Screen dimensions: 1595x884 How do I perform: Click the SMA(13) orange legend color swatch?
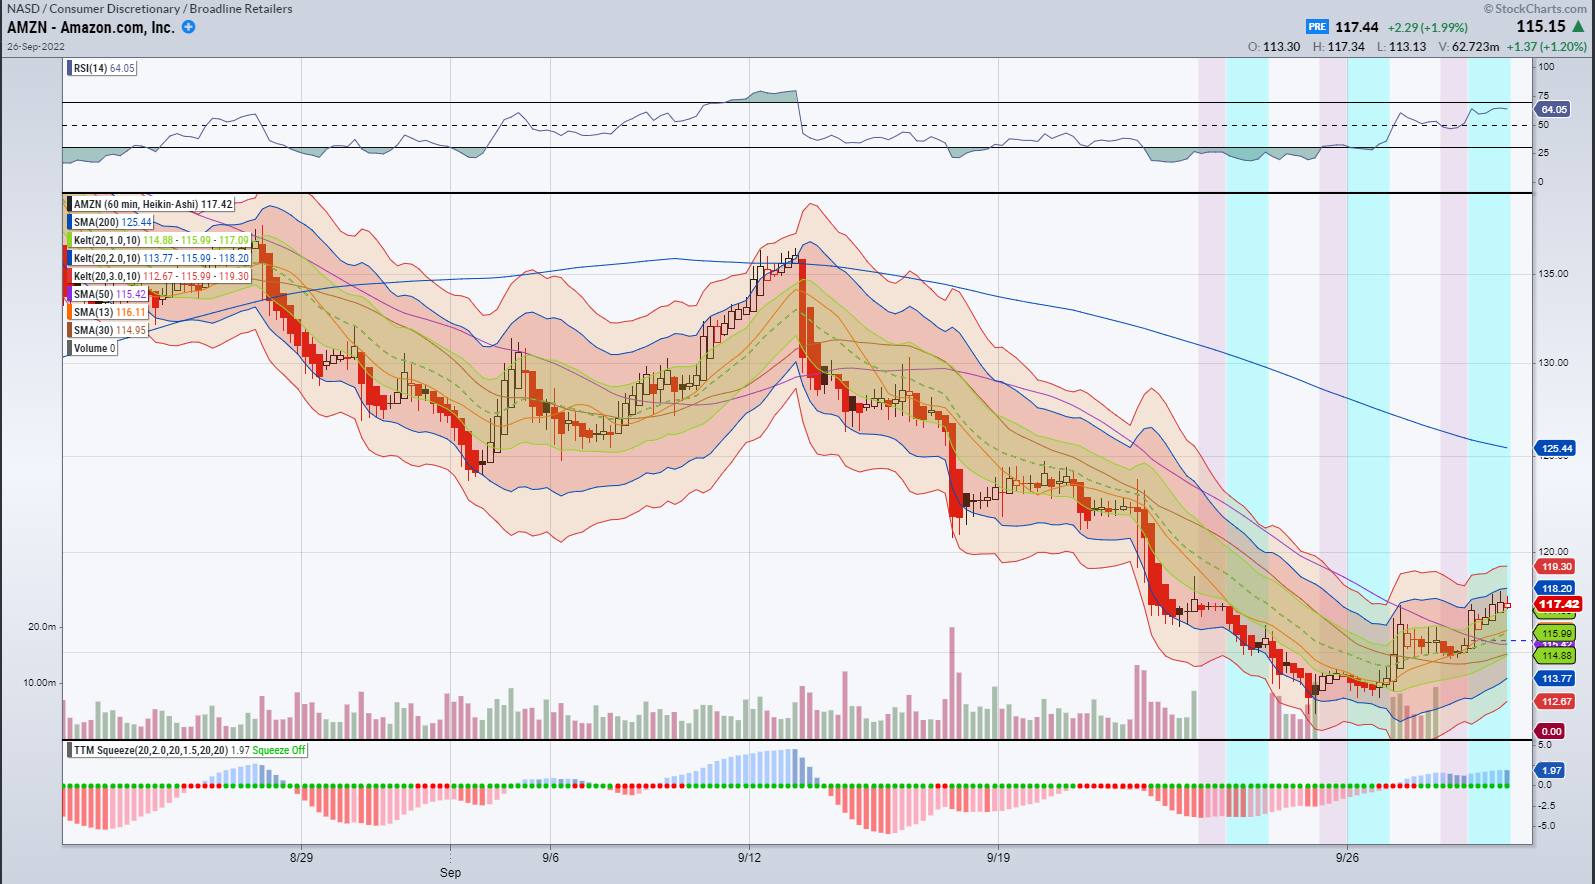click(x=69, y=312)
